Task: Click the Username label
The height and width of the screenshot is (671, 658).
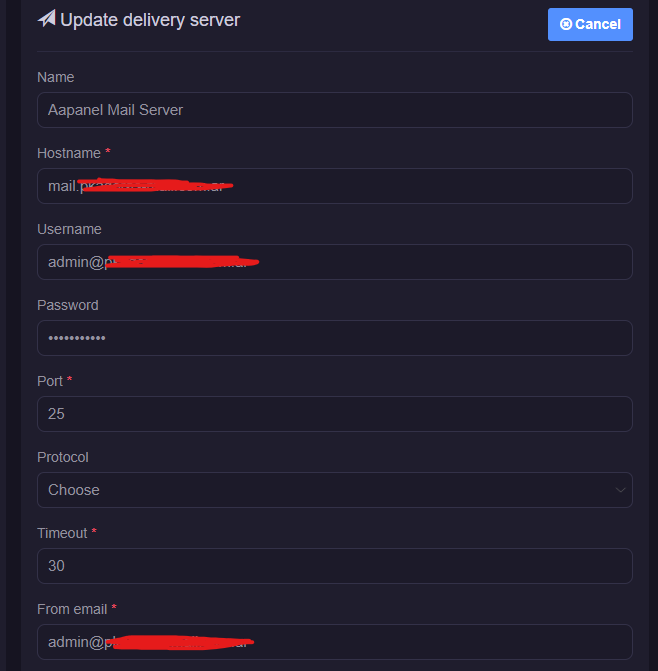Action: click(x=69, y=229)
